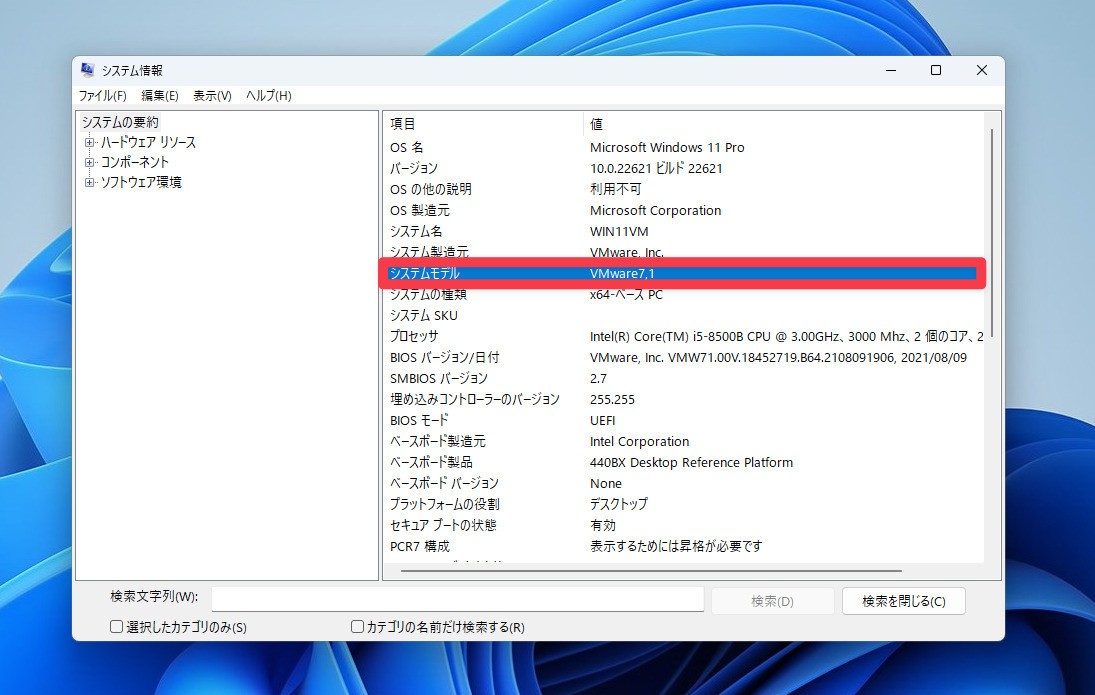Click the WIN11VM value
This screenshot has height=695, width=1095.
pyautogui.click(x=619, y=231)
